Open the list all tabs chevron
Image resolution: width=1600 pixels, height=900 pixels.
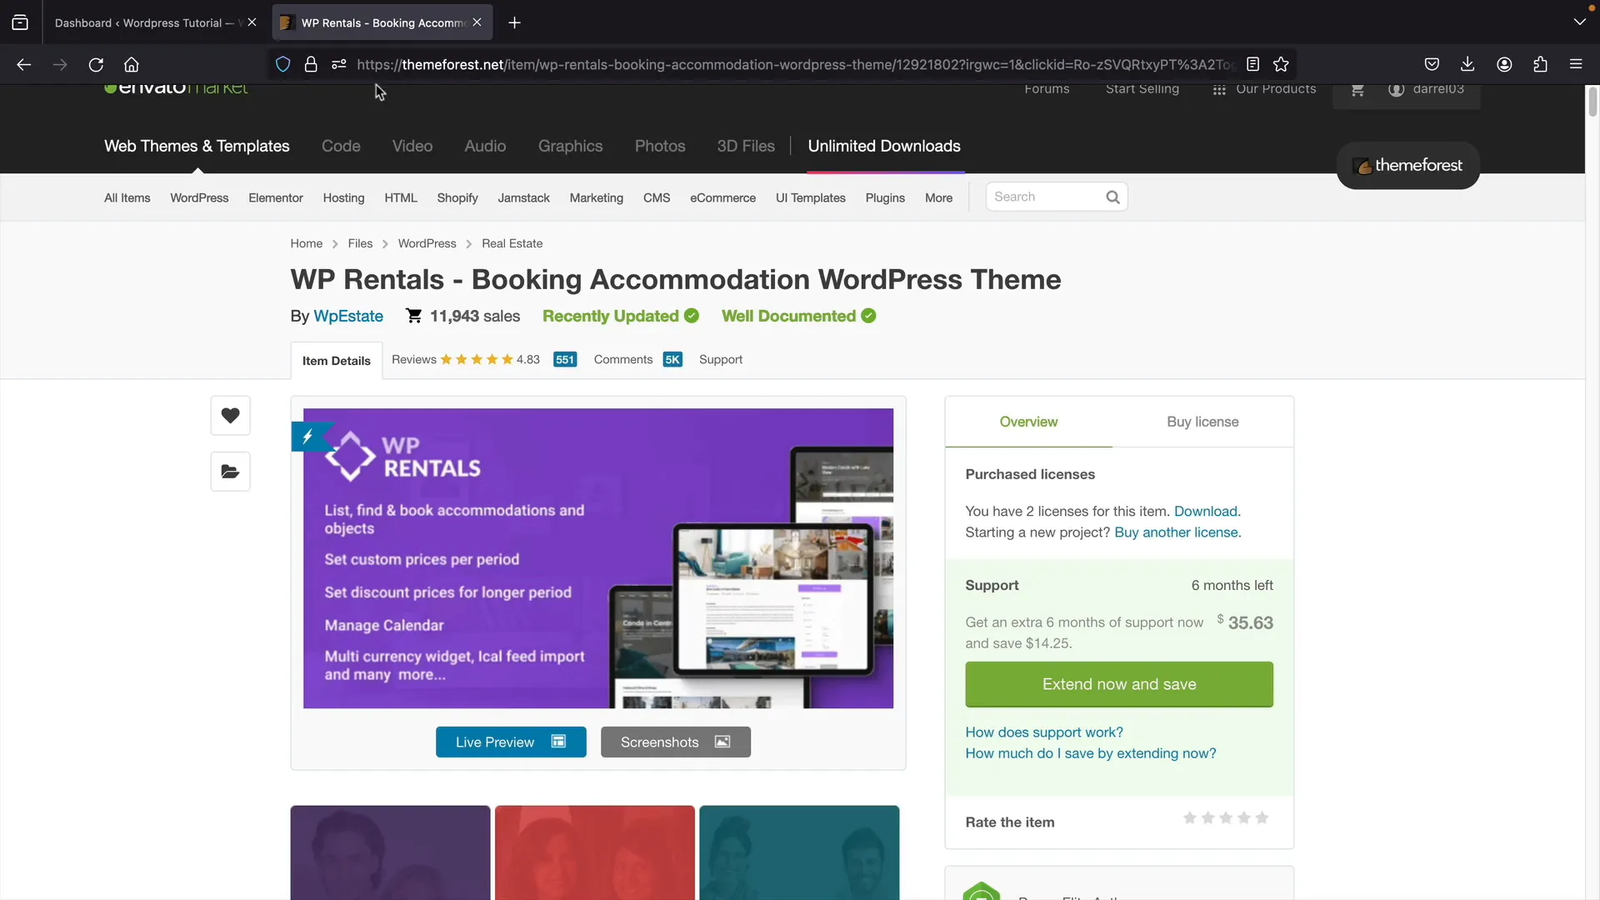click(x=1580, y=22)
